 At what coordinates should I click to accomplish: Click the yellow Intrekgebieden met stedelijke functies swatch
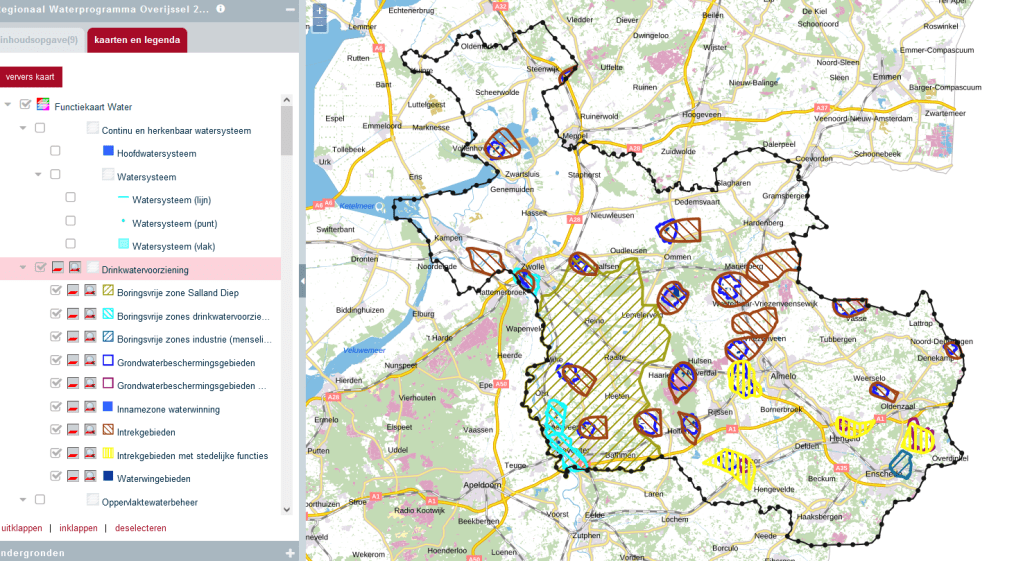coord(108,455)
